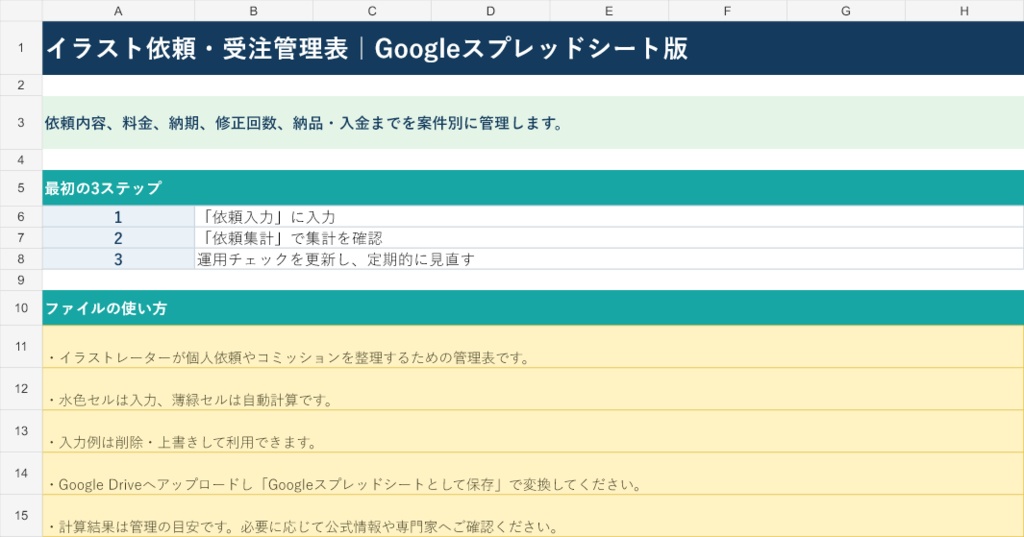Select row 12 header
Image resolution: width=1024 pixels, height=537 pixels.
click(x=21, y=389)
